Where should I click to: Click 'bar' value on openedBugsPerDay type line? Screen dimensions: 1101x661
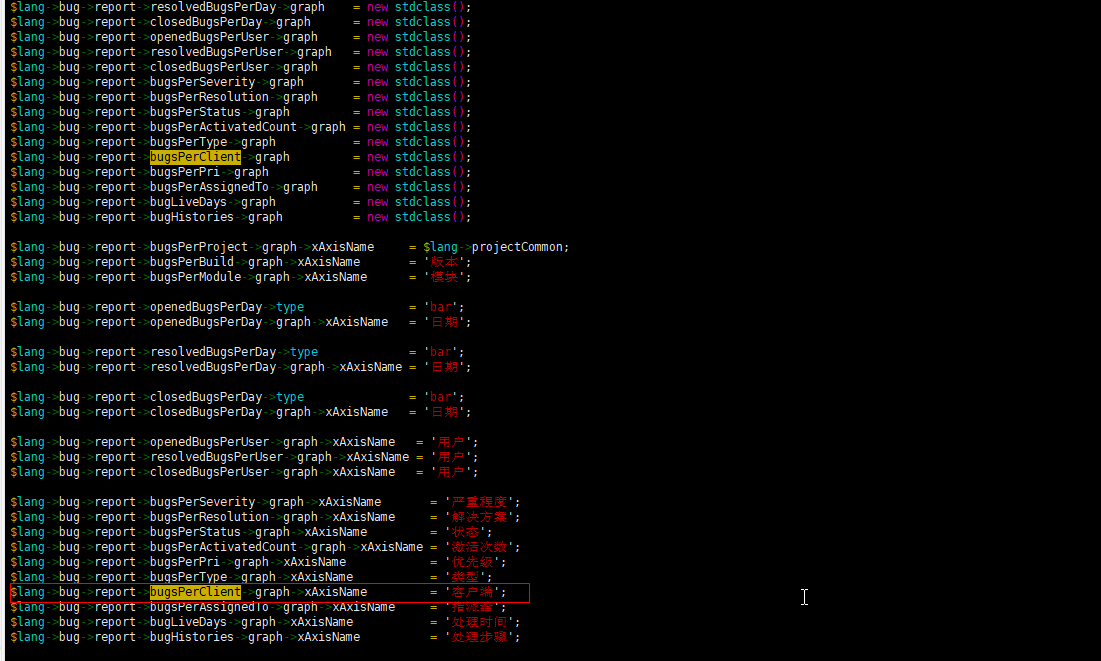(x=441, y=307)
